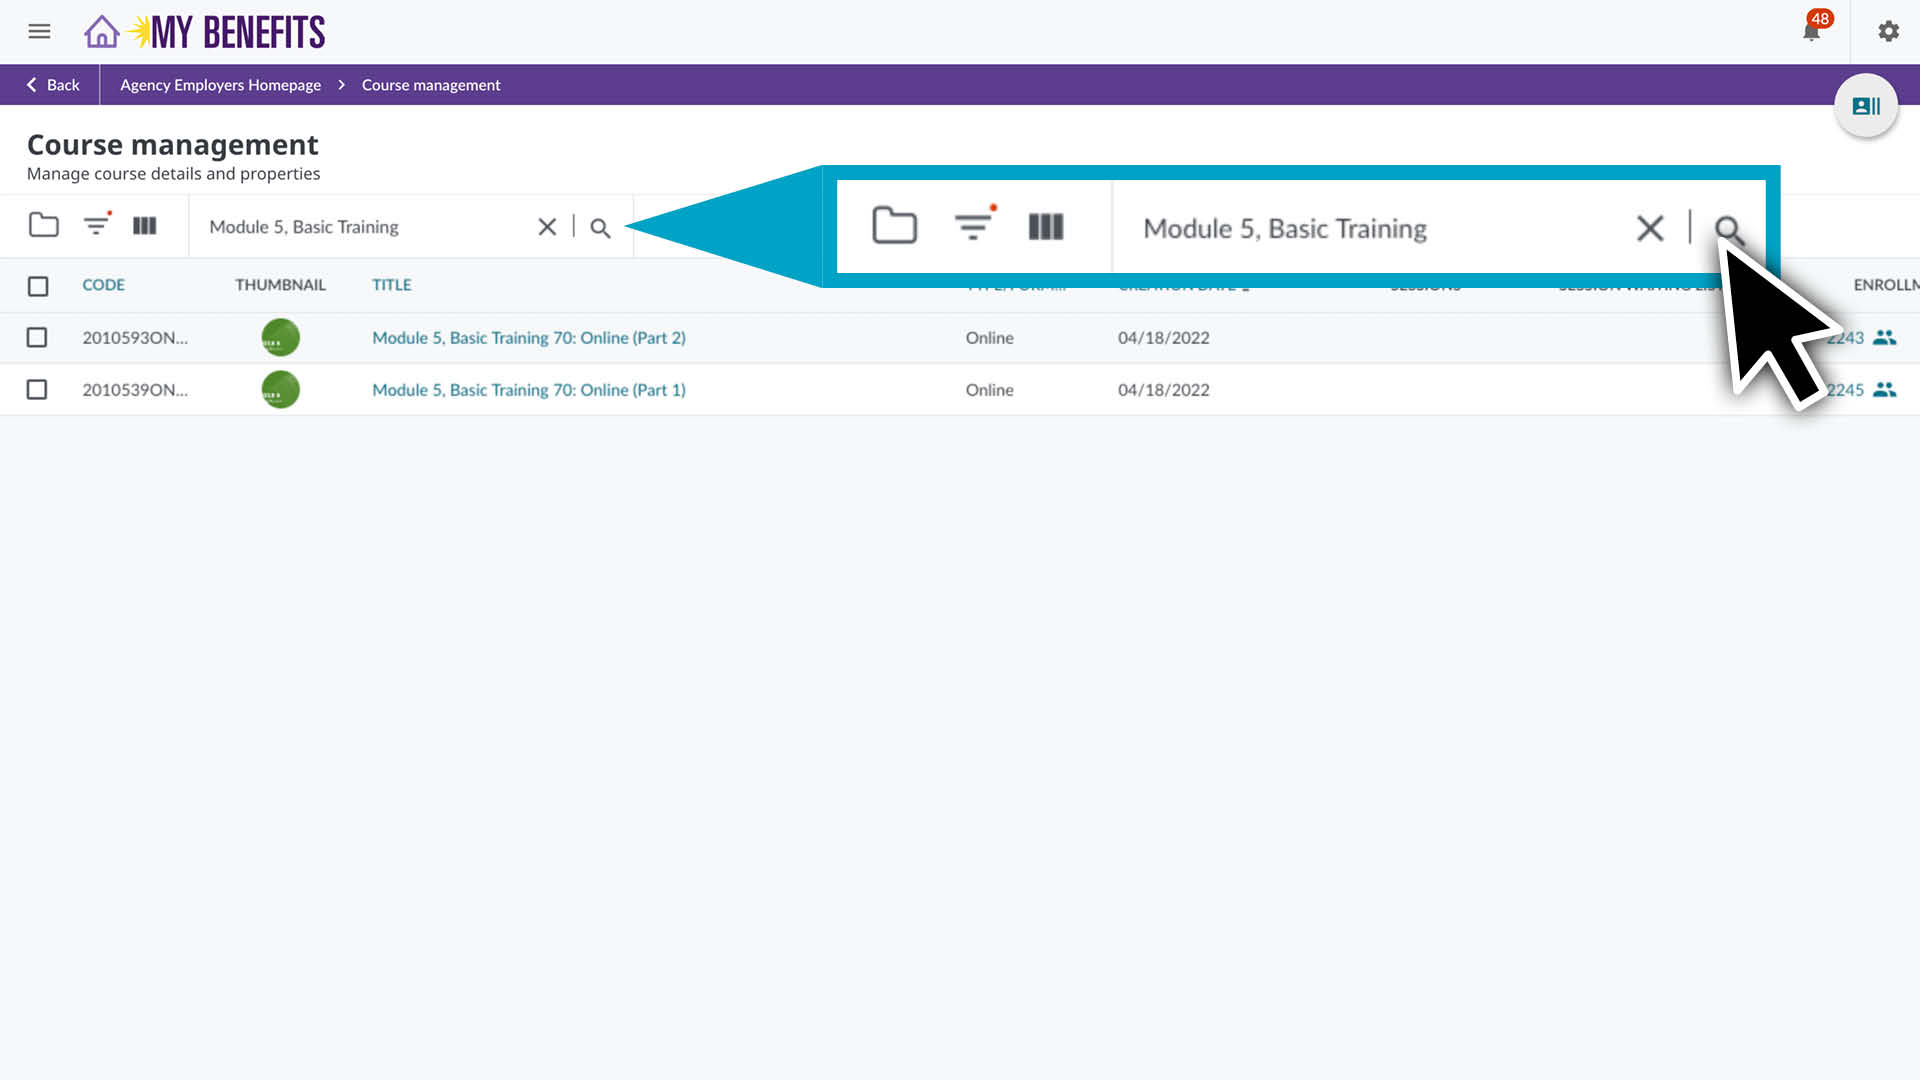Open the settings gear icon
Screen dimensions: 1920x1080
1888,32
